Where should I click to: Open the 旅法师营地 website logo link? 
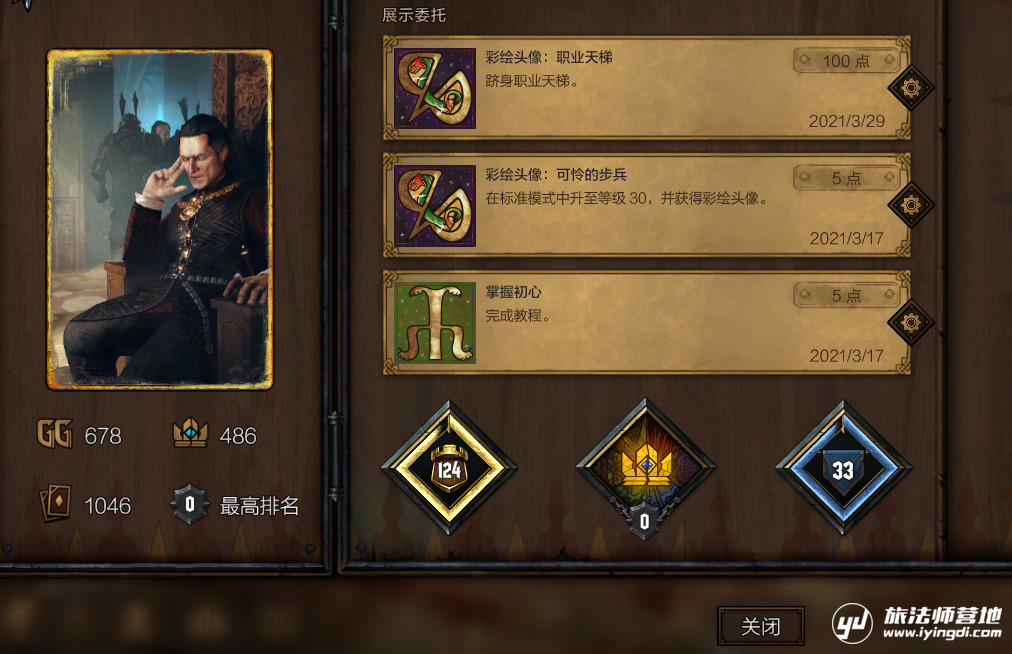tap(917, 623)
